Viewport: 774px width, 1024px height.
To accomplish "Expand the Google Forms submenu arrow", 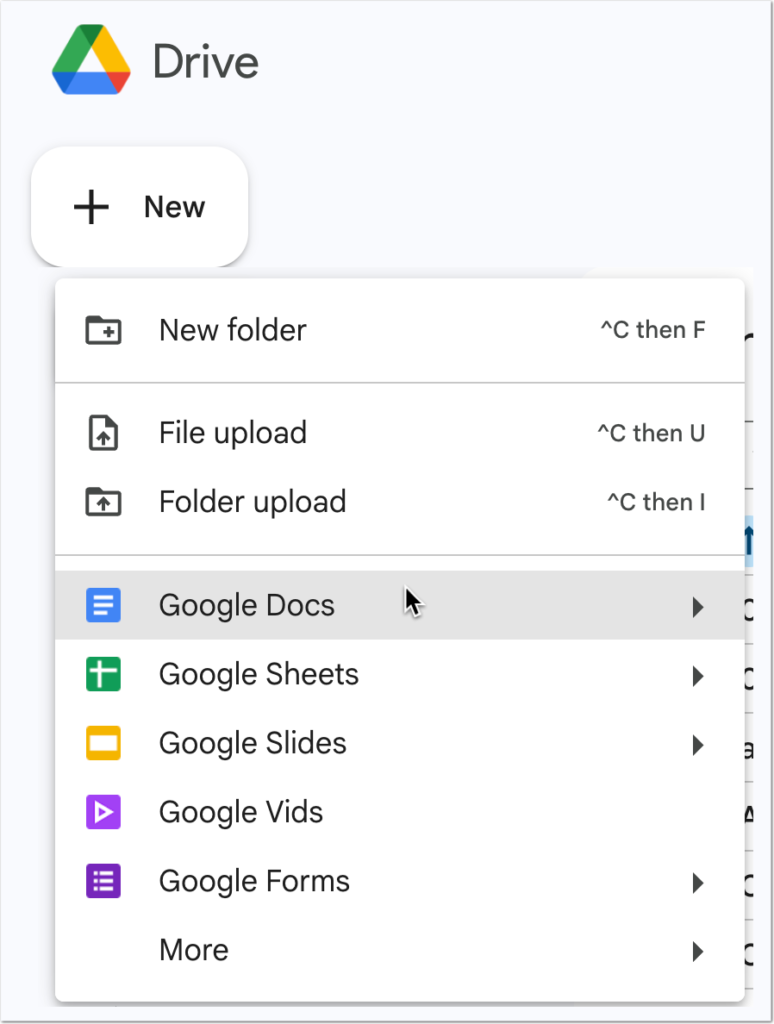I will (x=698, y=883).
